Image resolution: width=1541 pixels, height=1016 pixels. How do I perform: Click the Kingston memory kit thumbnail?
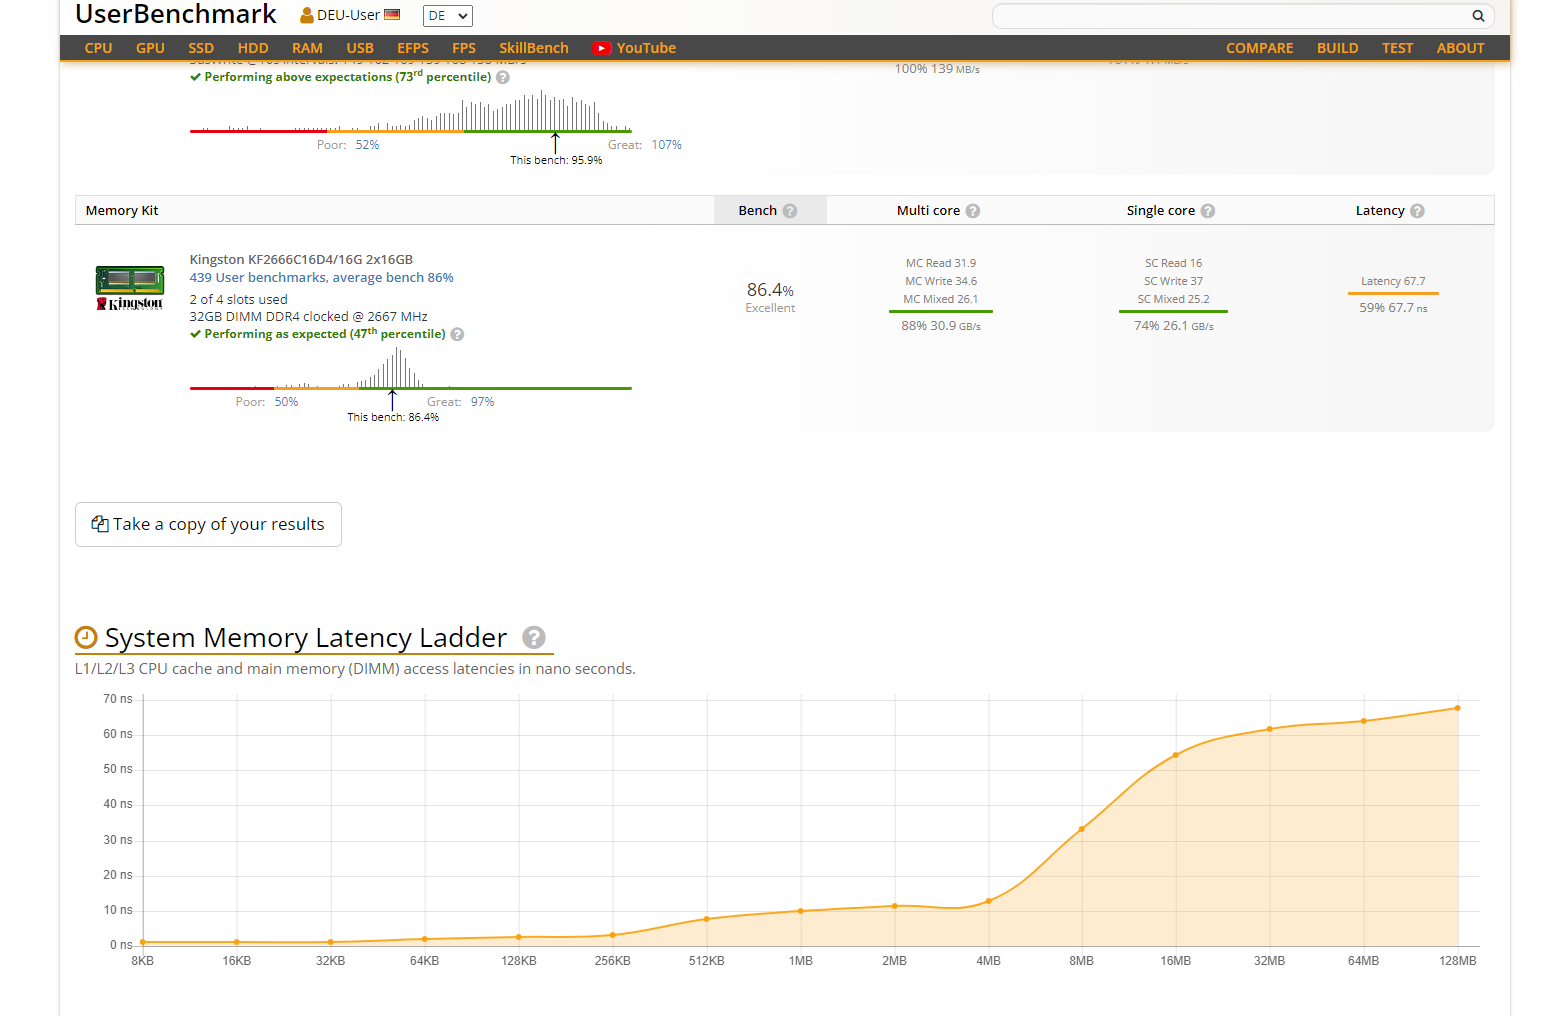130,288
